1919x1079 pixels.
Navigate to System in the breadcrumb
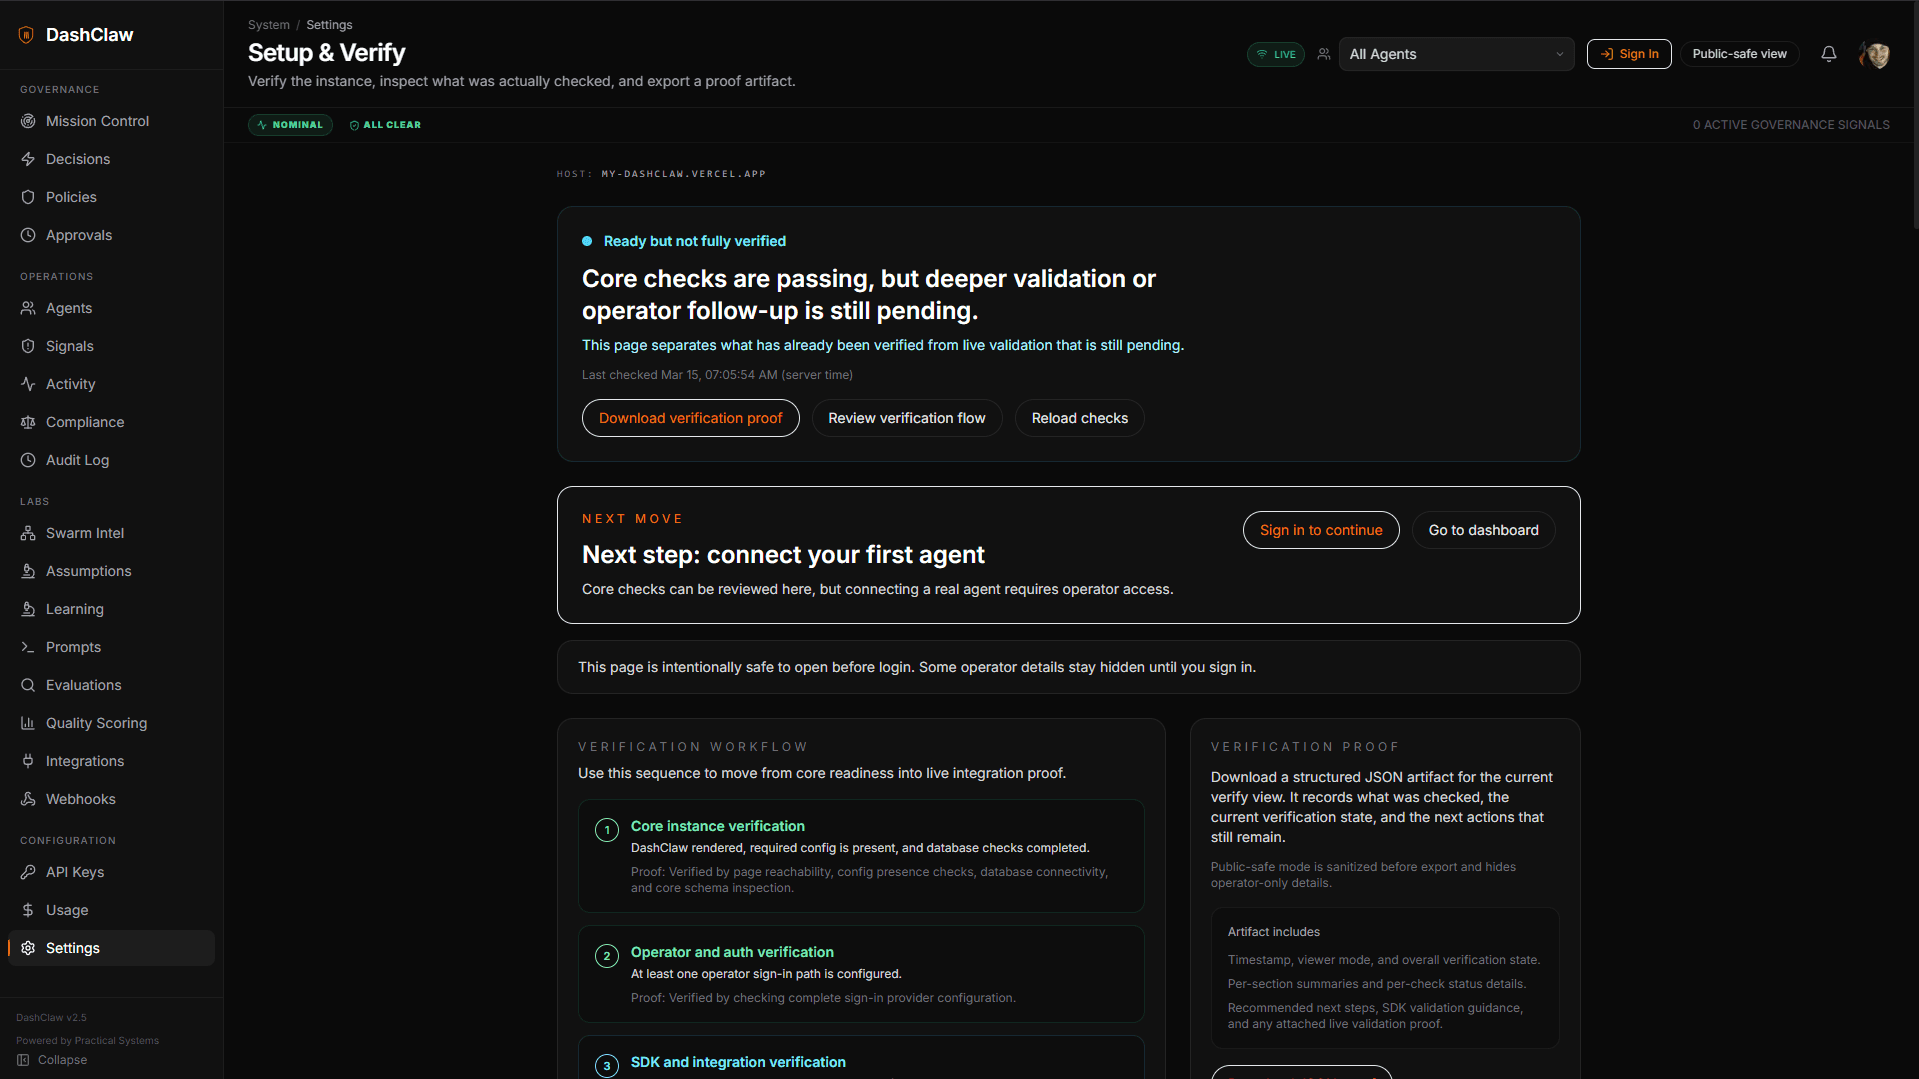click(268, 24)
